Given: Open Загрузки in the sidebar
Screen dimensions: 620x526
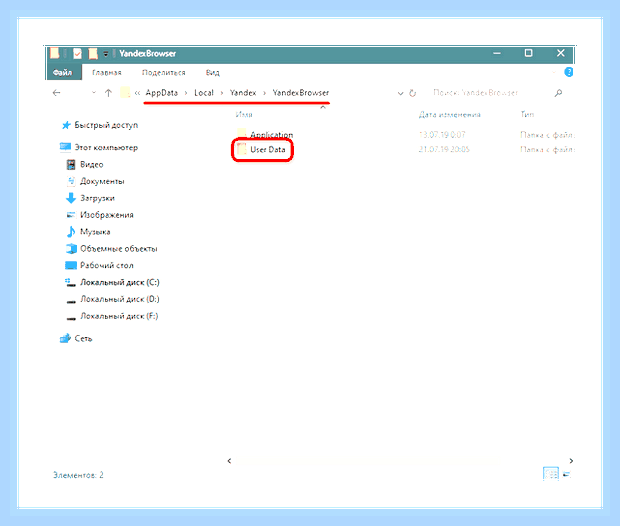Looking at the screenshot, I should [97, 198].
